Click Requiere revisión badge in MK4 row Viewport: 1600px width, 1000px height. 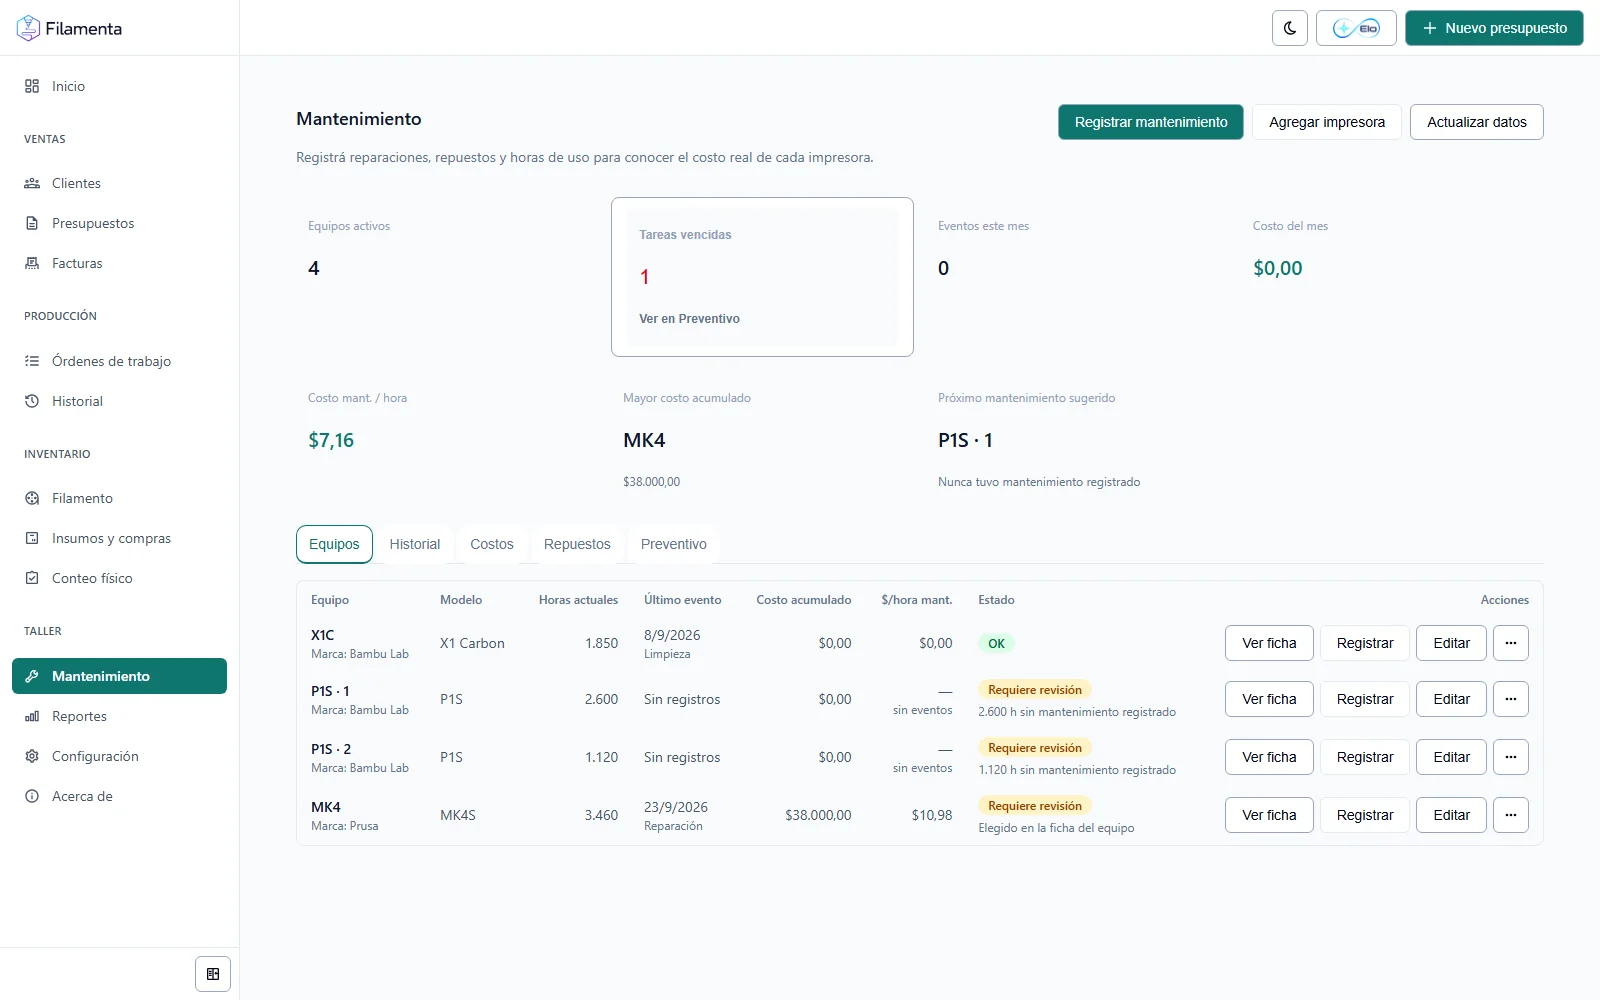(1035, 806)
